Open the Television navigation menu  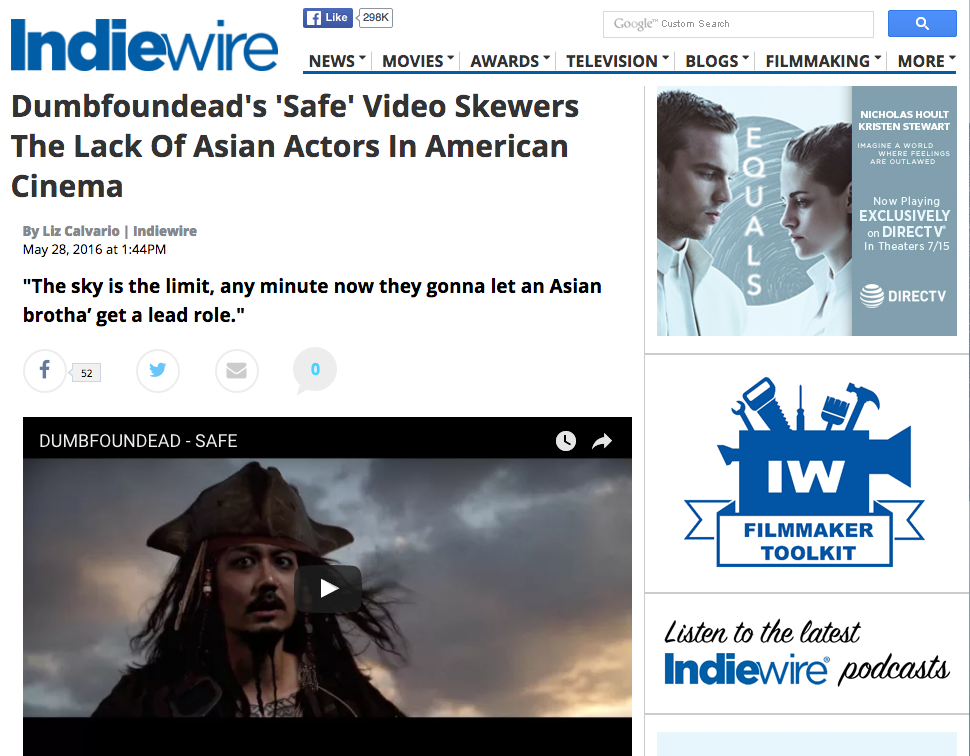point(617,61)
